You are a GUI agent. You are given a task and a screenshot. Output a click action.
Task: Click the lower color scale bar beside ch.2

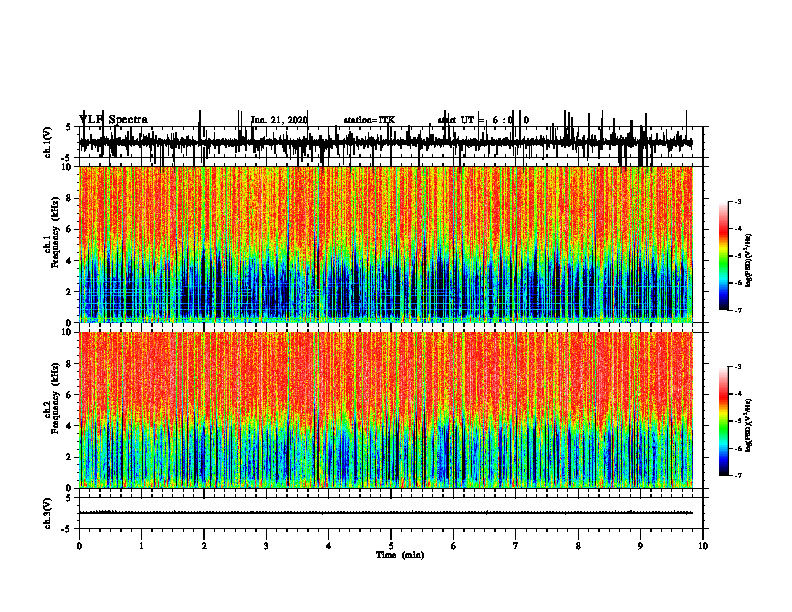pyautogui.click(x=724, y=421)
